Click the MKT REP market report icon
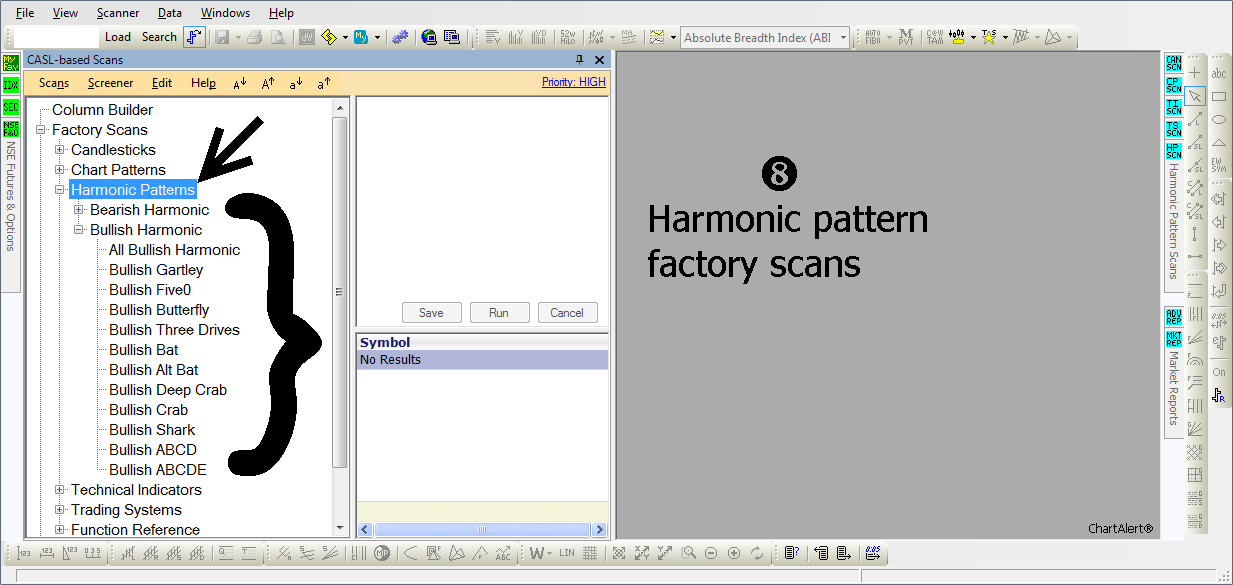This screenshot has height=585, width=1233. [x=1174, y=338]
